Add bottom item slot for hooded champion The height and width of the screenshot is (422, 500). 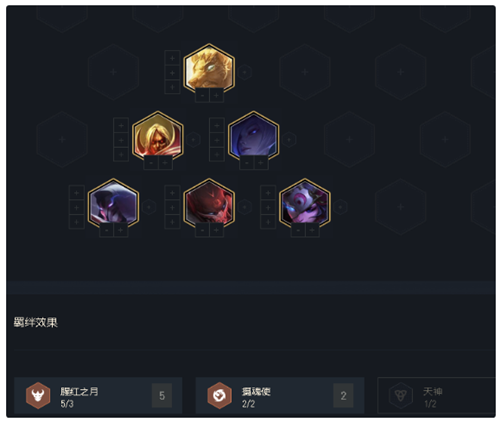(x=76, y=222)
